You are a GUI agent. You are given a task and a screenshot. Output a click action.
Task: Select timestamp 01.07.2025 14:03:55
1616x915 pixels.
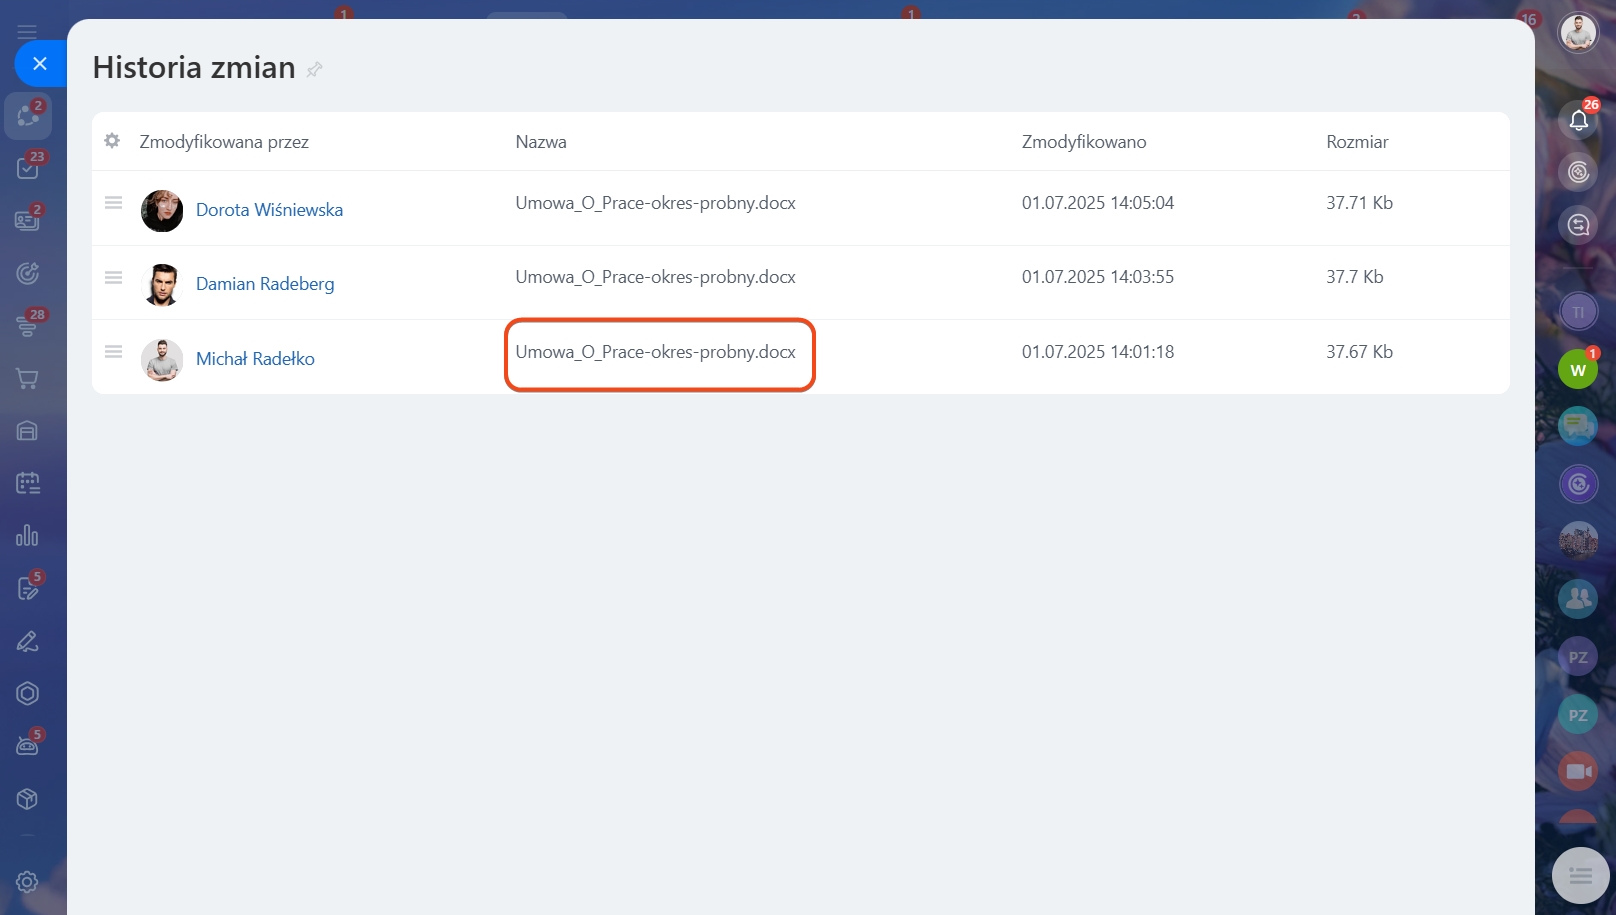(x=1098, y=277)
